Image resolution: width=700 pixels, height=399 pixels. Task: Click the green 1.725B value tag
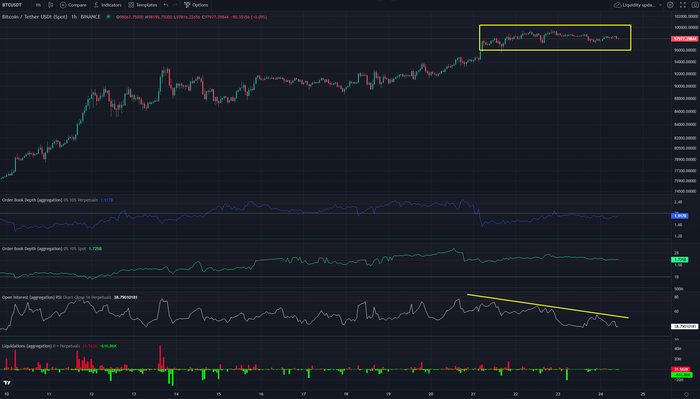click(679, 259)
